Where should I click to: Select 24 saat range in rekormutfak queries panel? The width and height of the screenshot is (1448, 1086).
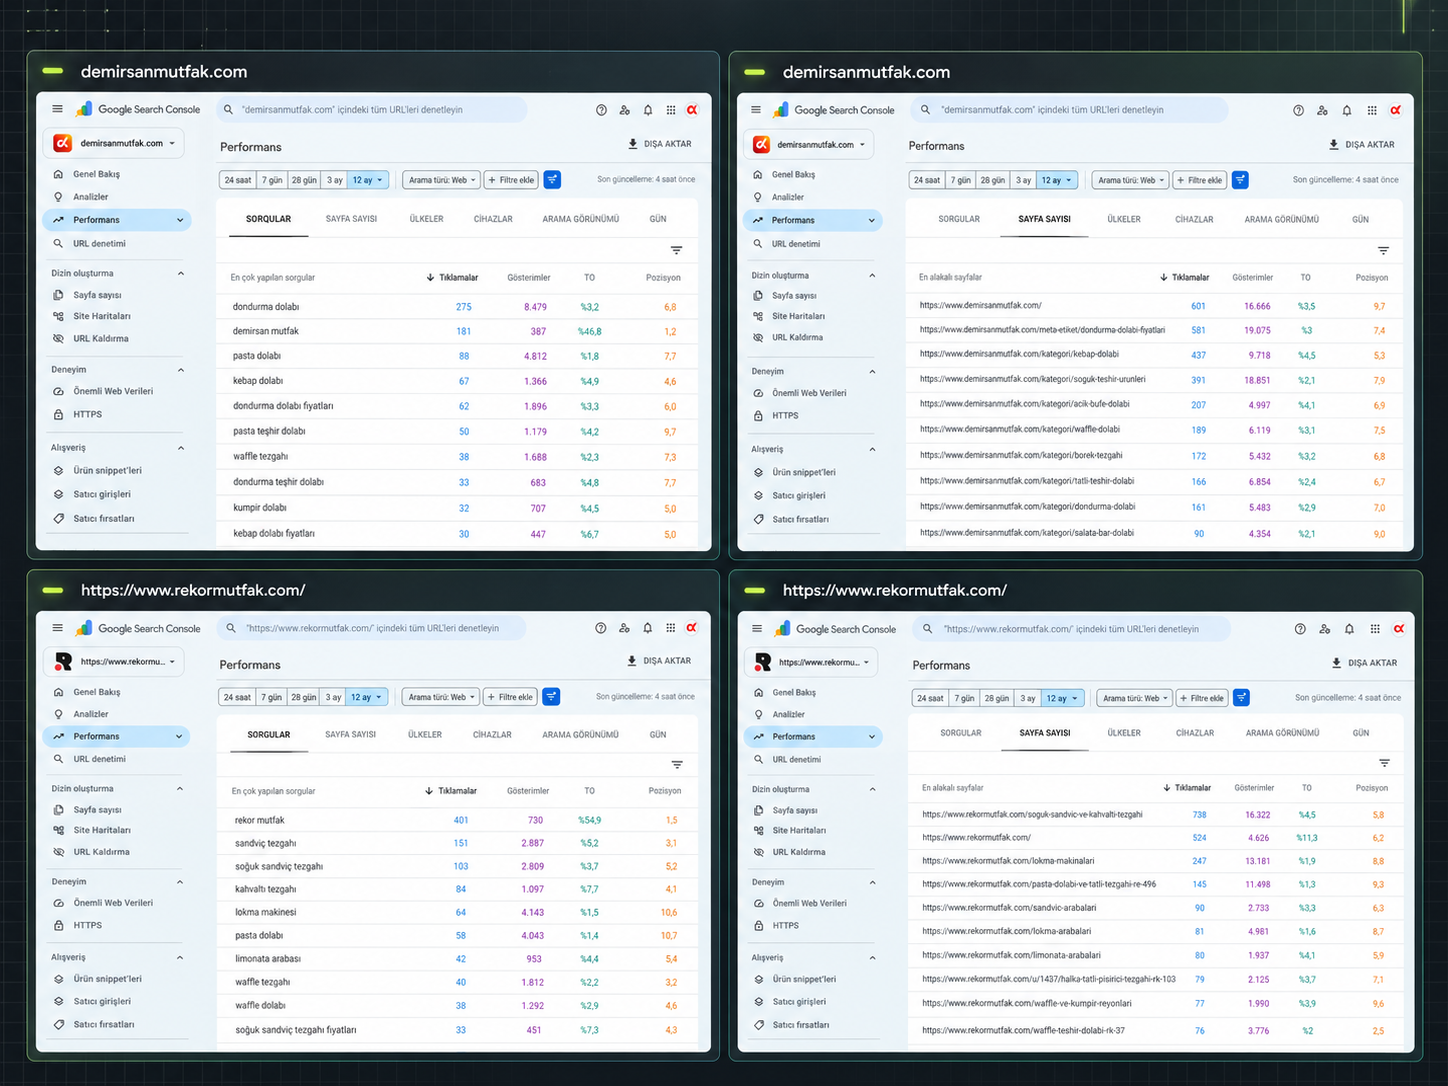pyautogui.click(x=237, y=697)
